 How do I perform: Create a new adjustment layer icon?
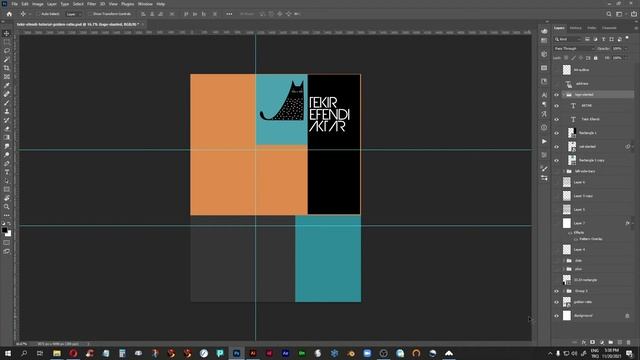click(602, 342)
